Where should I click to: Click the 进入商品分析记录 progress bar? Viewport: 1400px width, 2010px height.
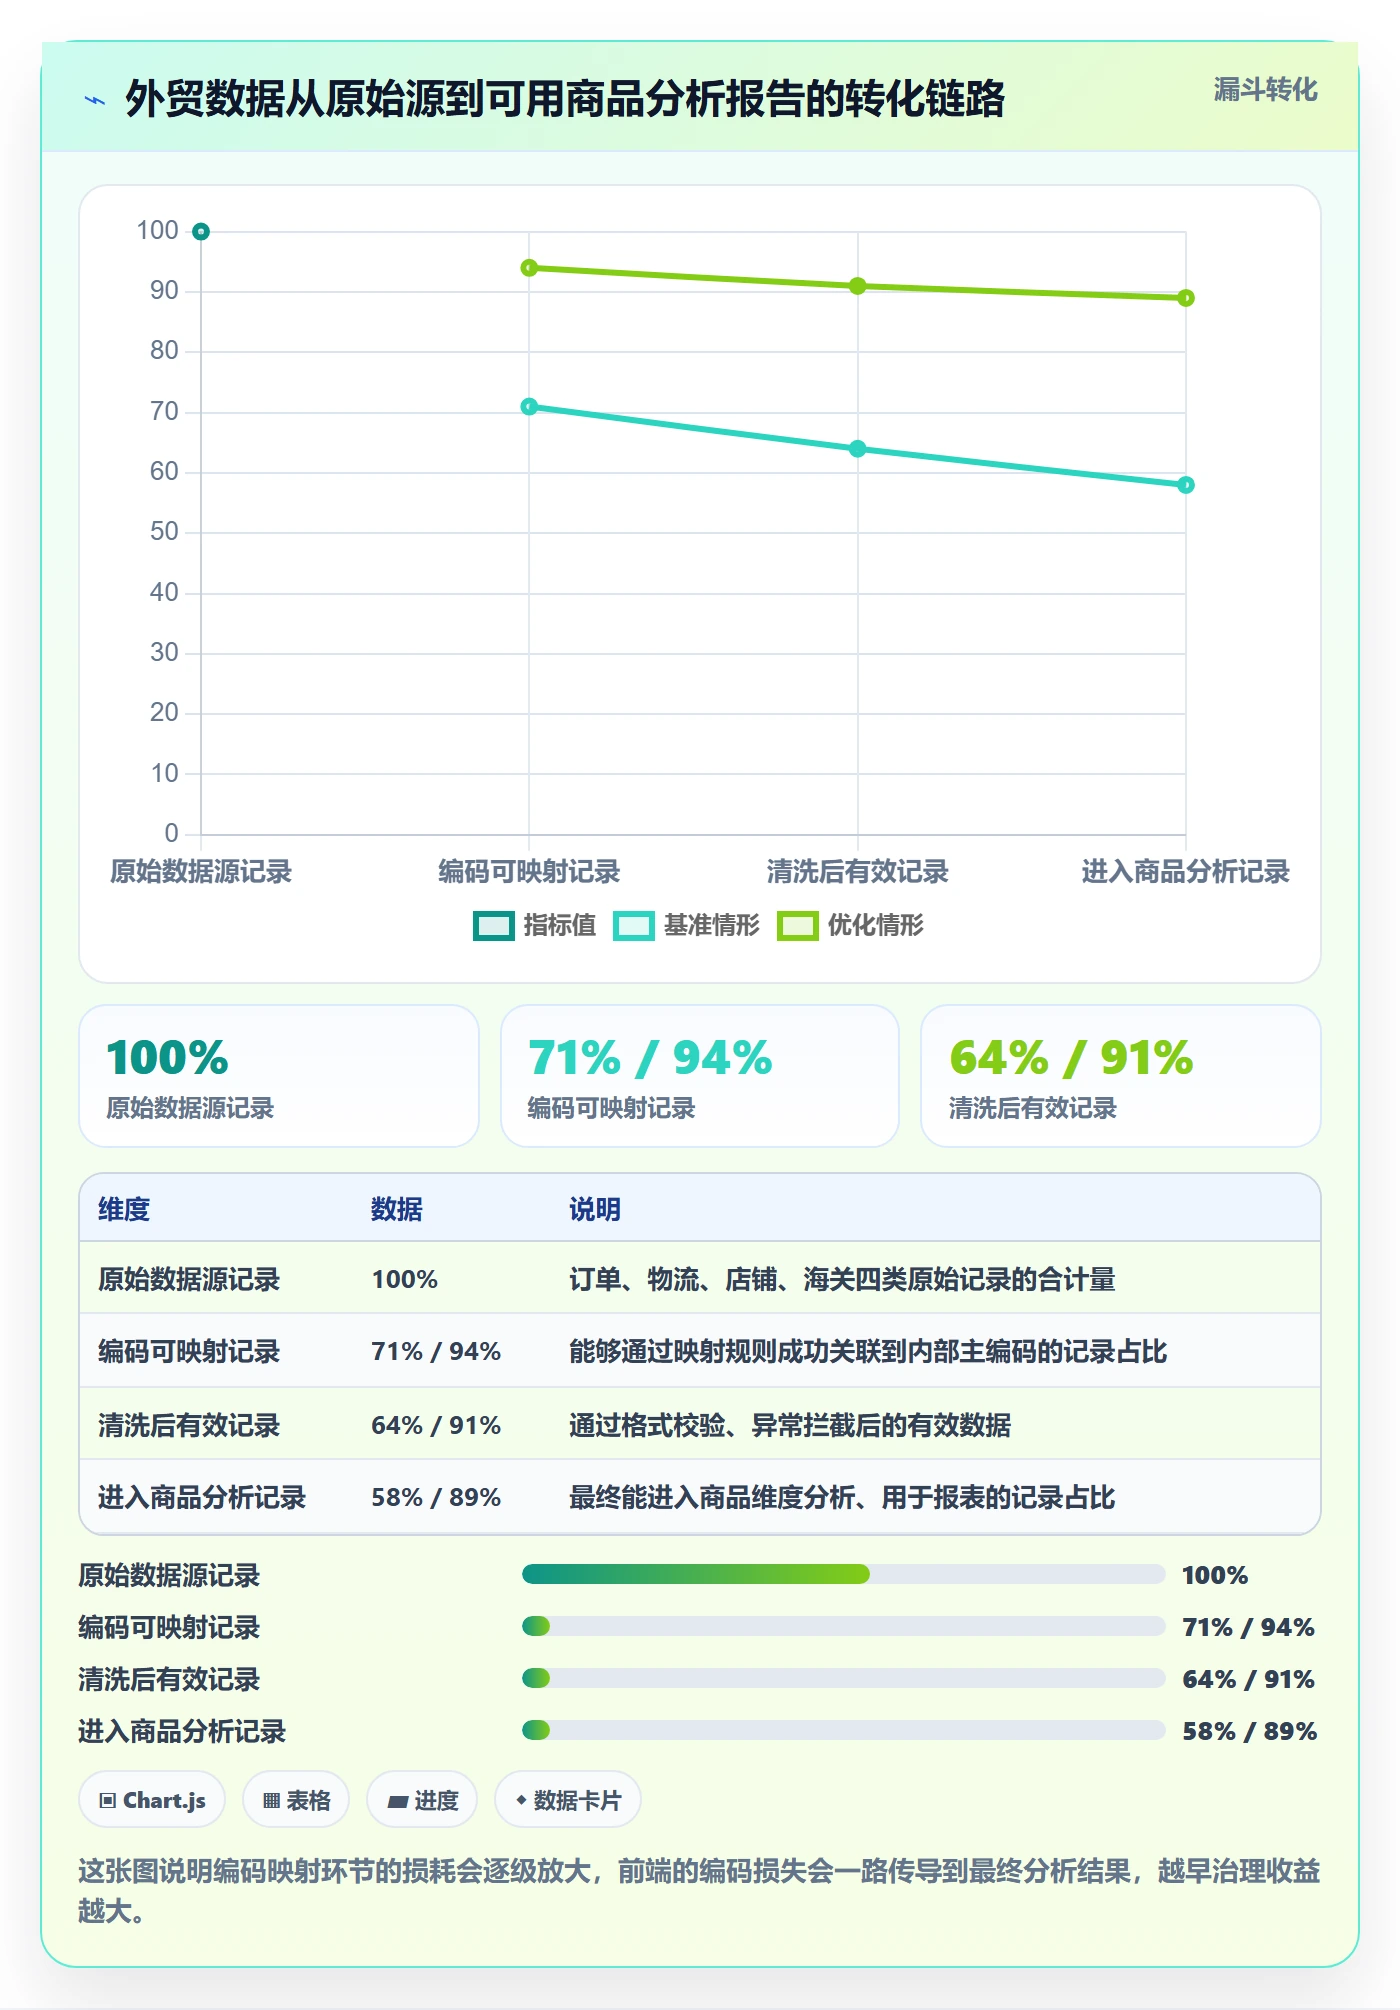843,1730
